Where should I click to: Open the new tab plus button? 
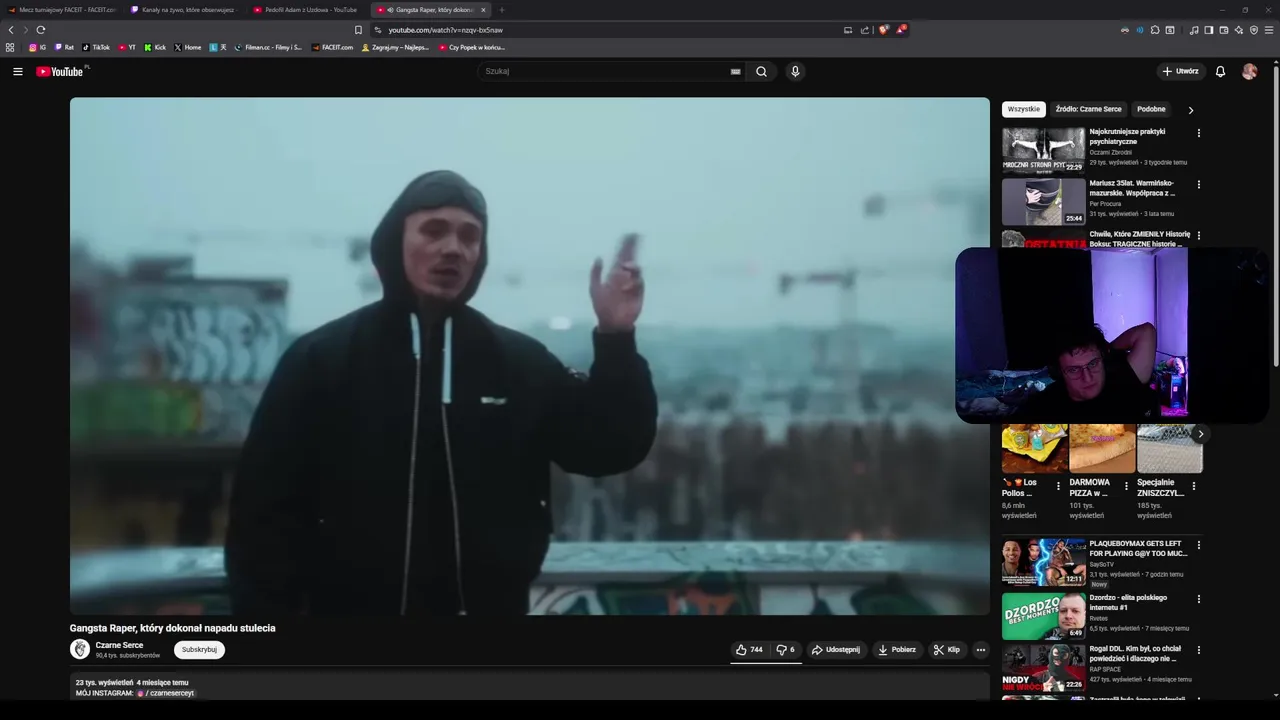pyautogui.click(x=502, y=10)
